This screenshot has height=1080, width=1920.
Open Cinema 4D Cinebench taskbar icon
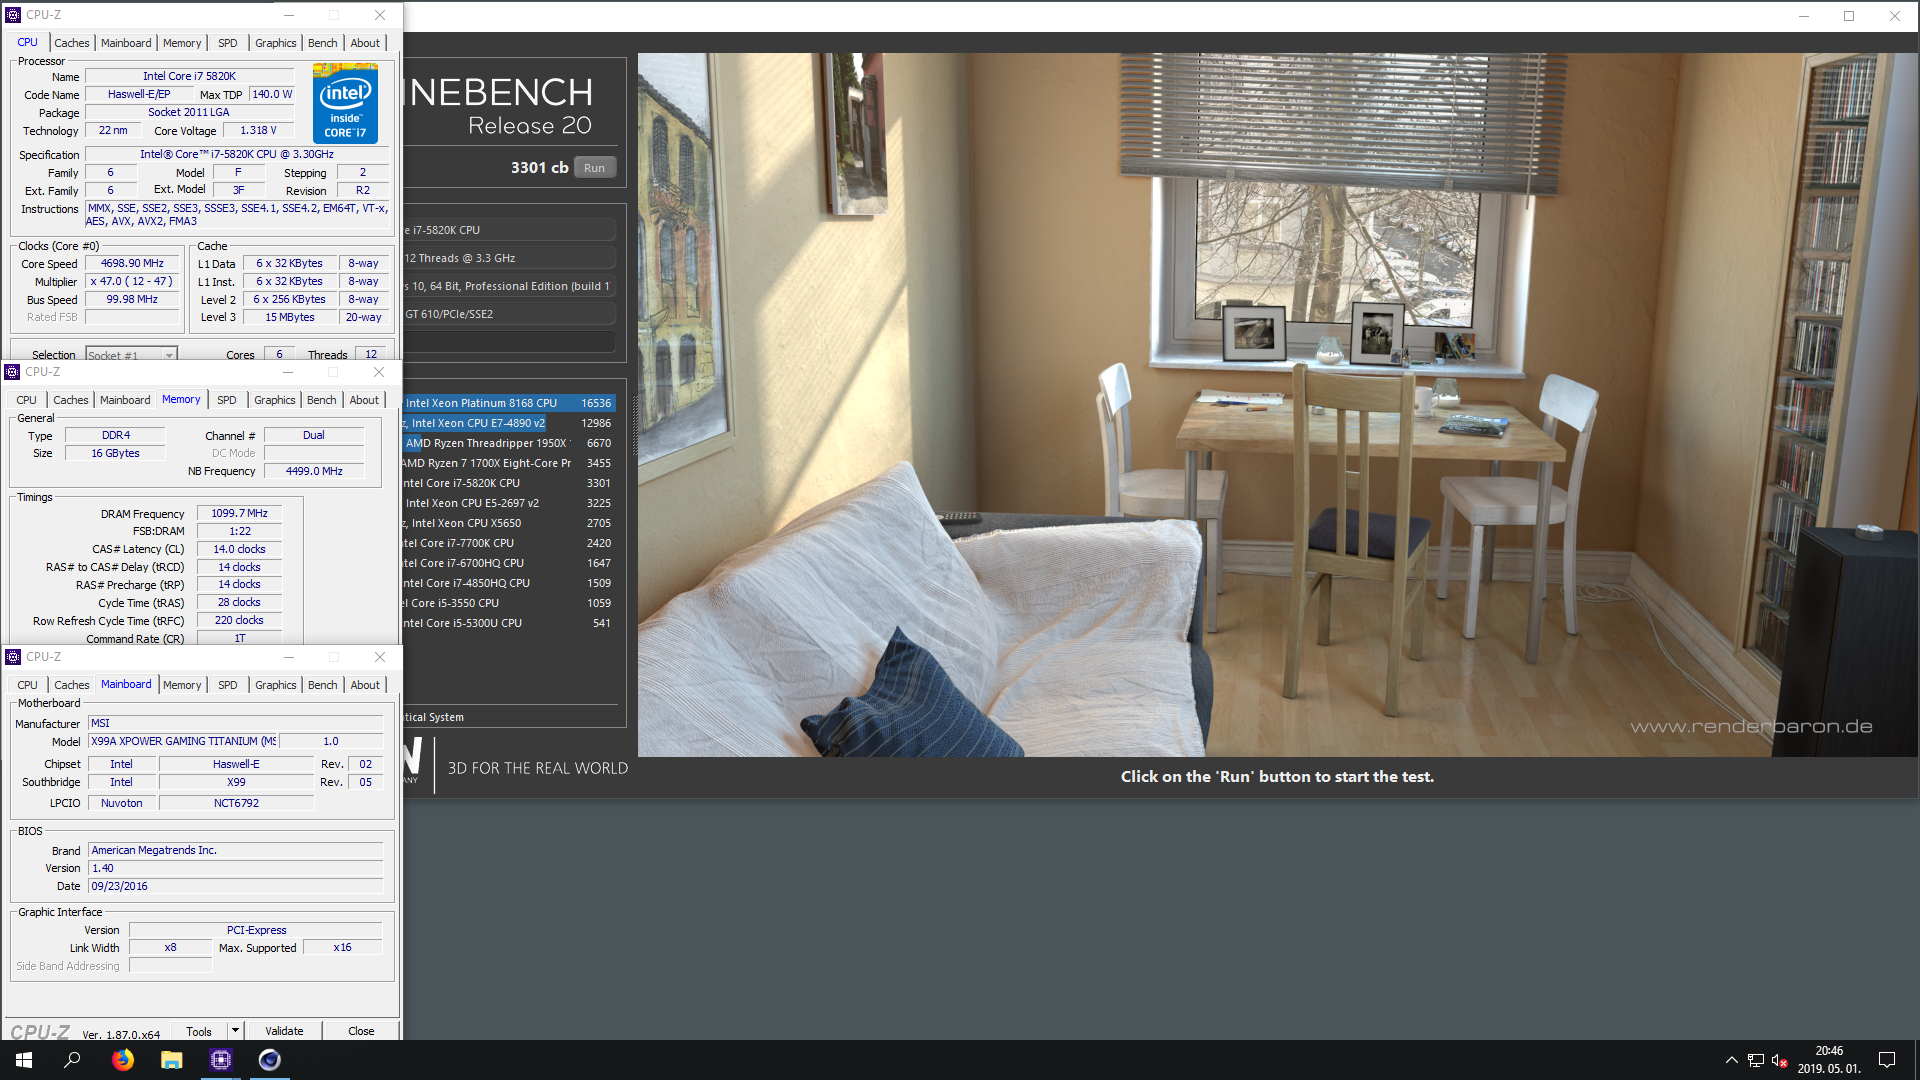coord(269,1060)
